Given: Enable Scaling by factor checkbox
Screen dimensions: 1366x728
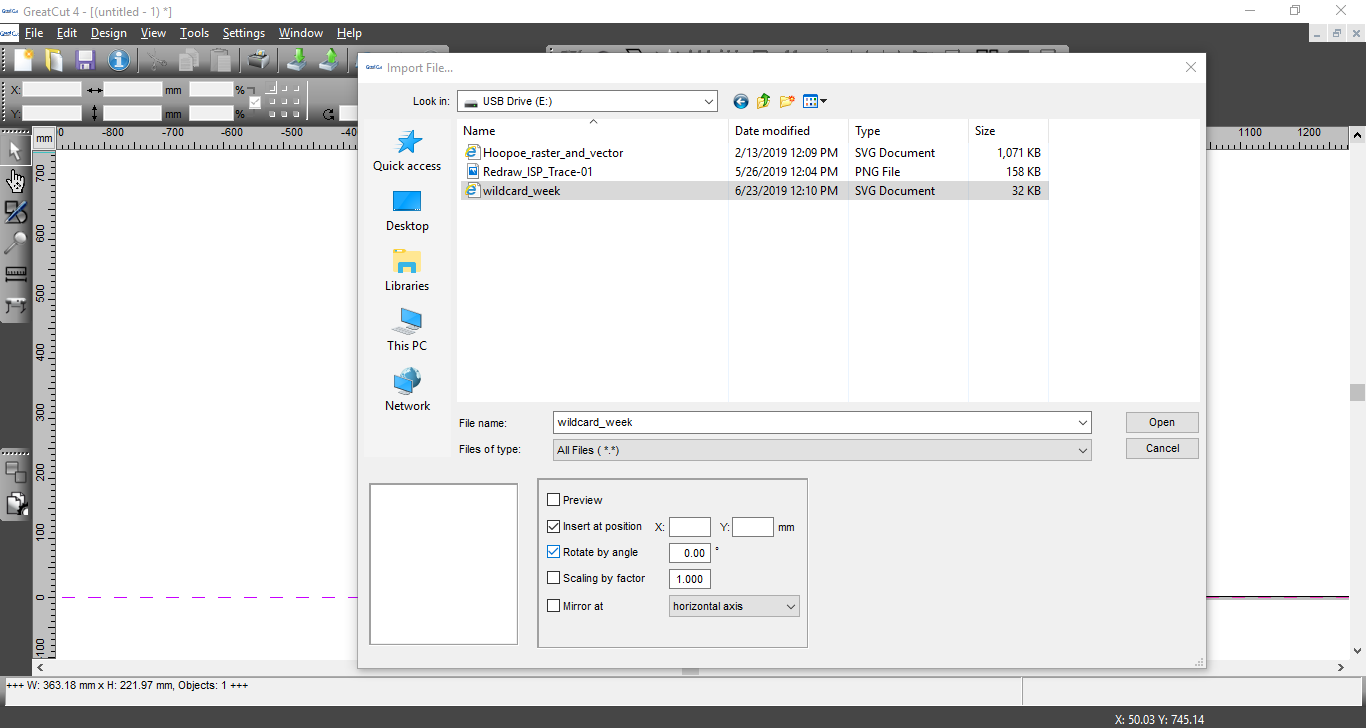Looking at the screenshot, I should (x=554, y=578).
